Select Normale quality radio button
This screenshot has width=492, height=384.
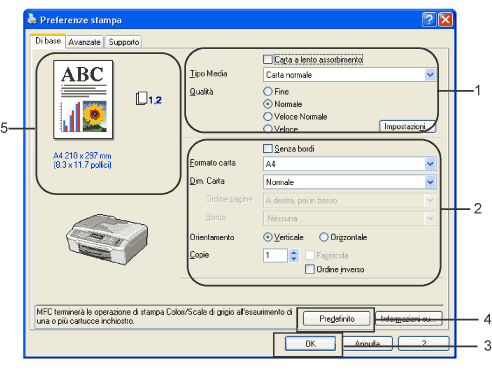tap(268, 104)
